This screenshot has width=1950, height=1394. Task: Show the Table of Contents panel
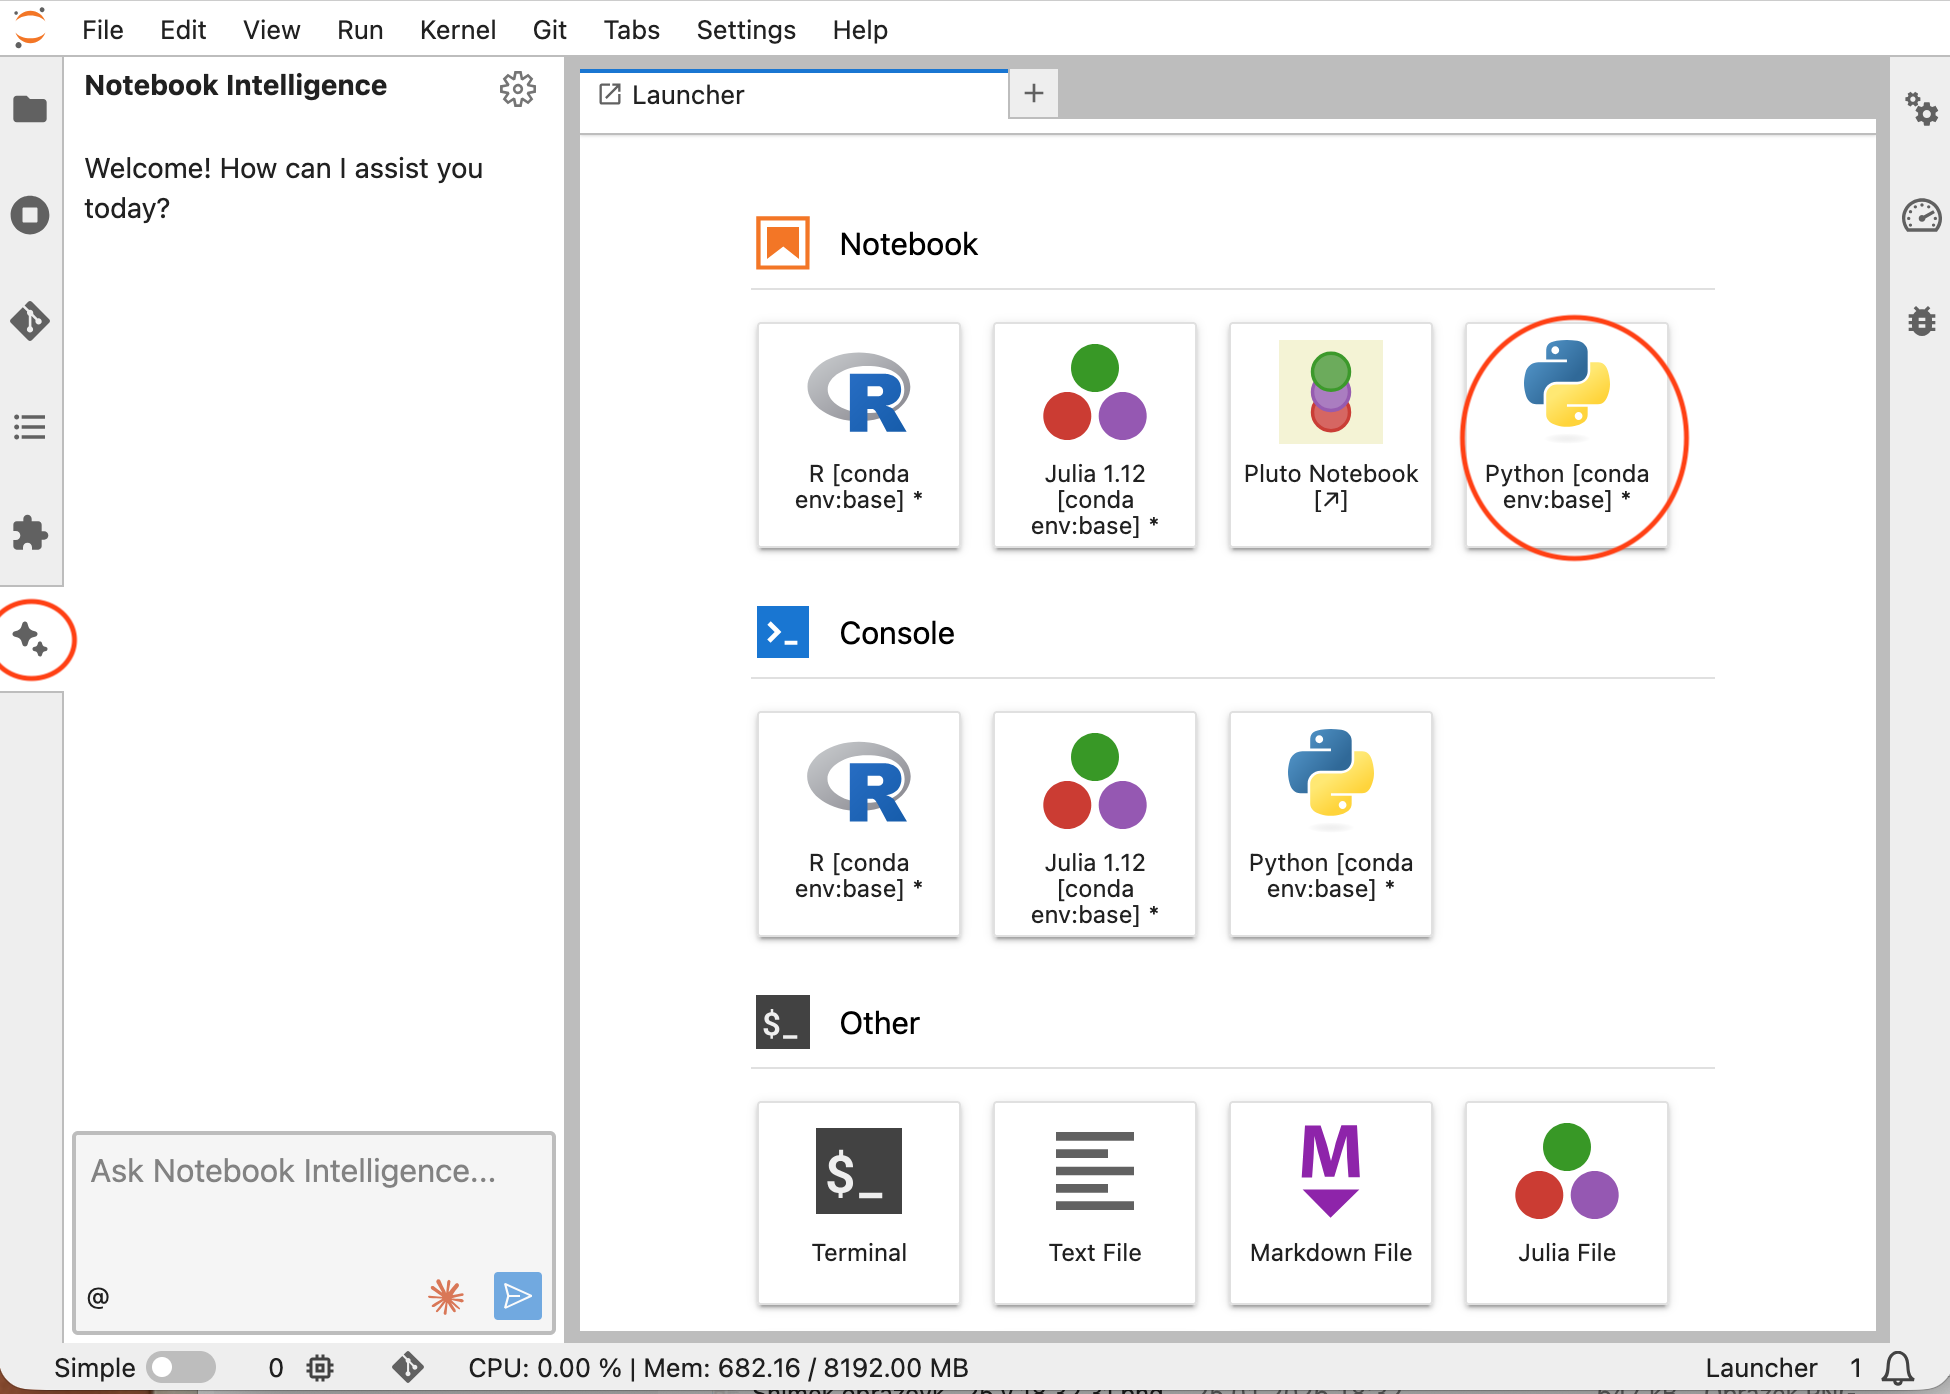click(x=30, y=427)
